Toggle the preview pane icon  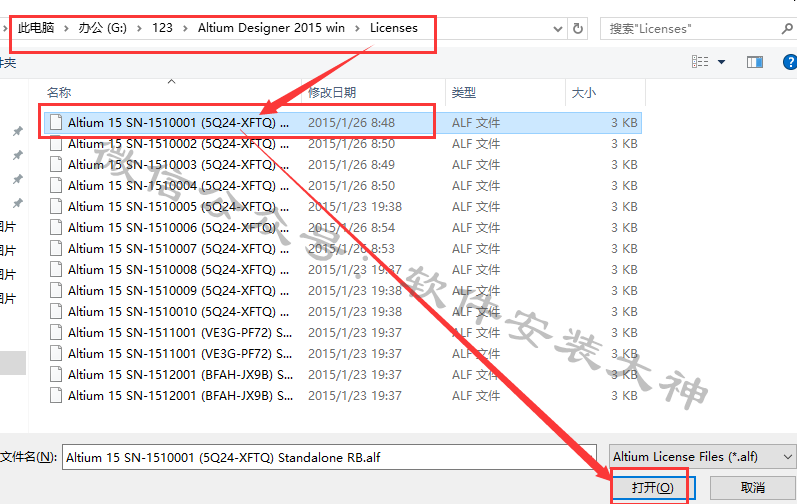754,62
